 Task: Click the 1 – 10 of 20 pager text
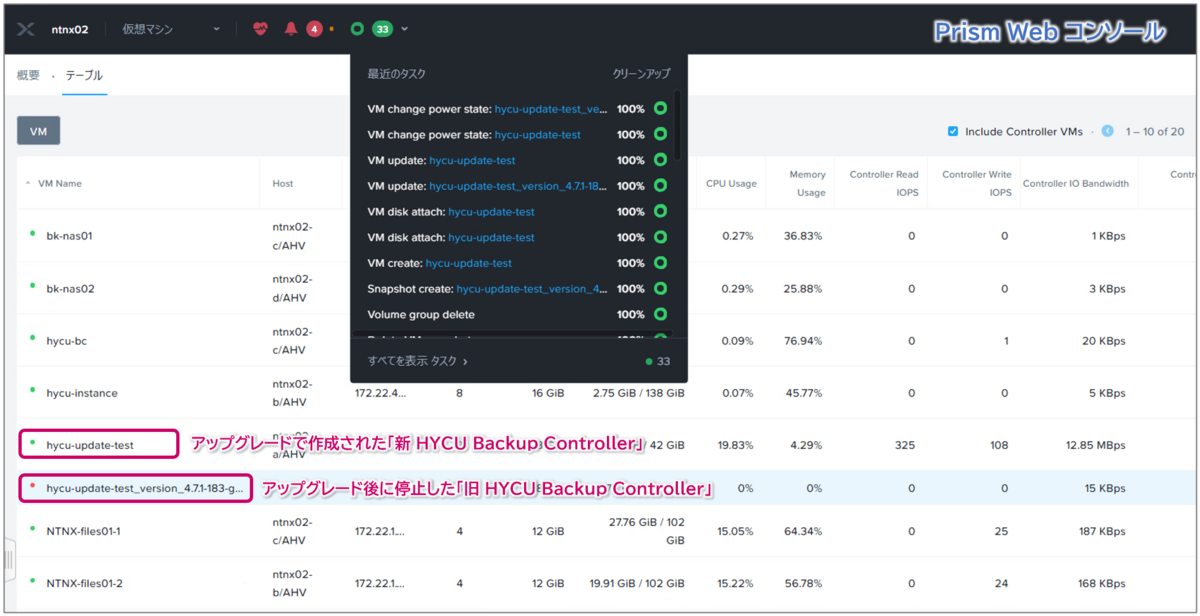coord(1155,131)
